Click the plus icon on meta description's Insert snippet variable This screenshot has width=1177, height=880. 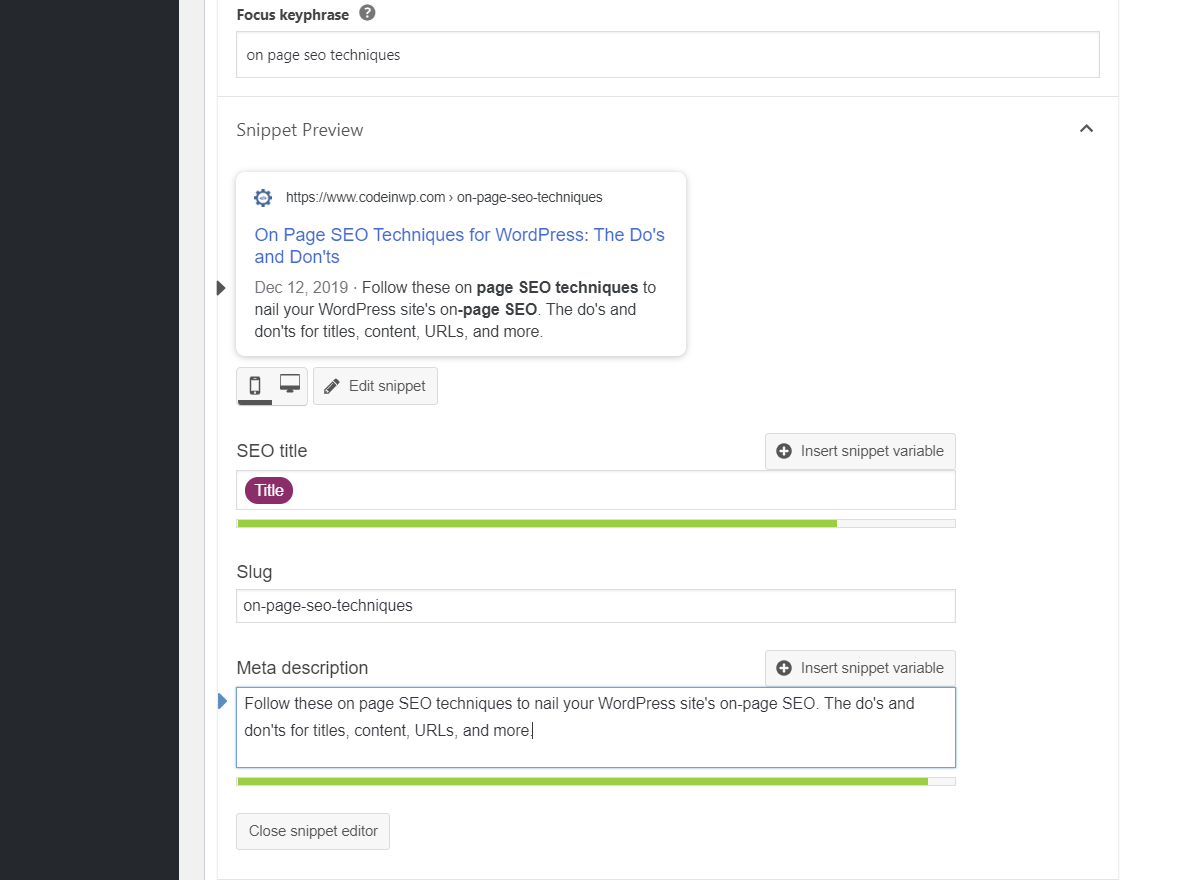click(x=784, y=667)
